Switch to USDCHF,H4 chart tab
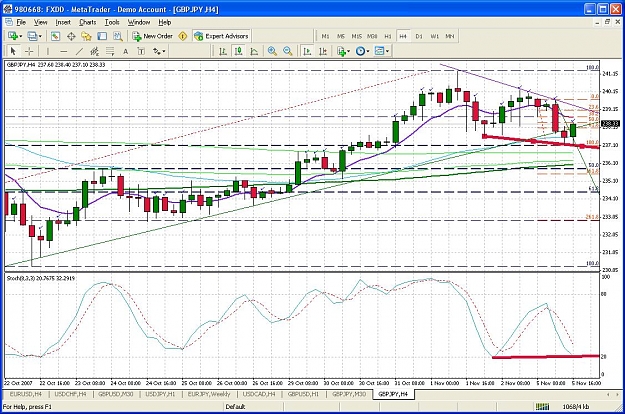 coord(70,394)
